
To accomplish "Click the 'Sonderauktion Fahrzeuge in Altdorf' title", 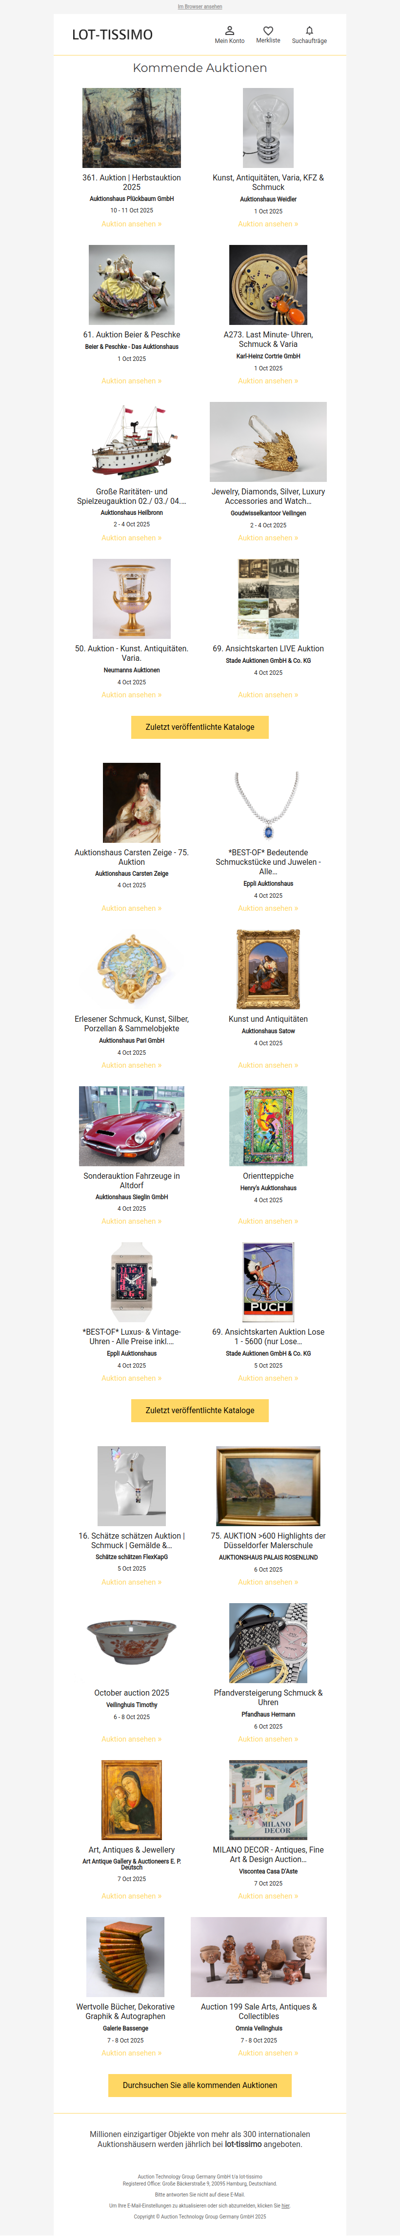I will click(x=132, y=1181).
